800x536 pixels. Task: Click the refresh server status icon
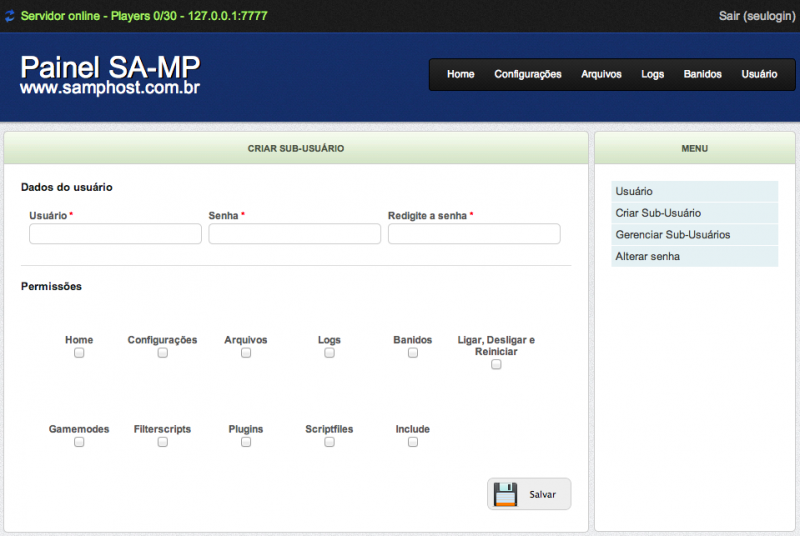(x=10, y=16)
